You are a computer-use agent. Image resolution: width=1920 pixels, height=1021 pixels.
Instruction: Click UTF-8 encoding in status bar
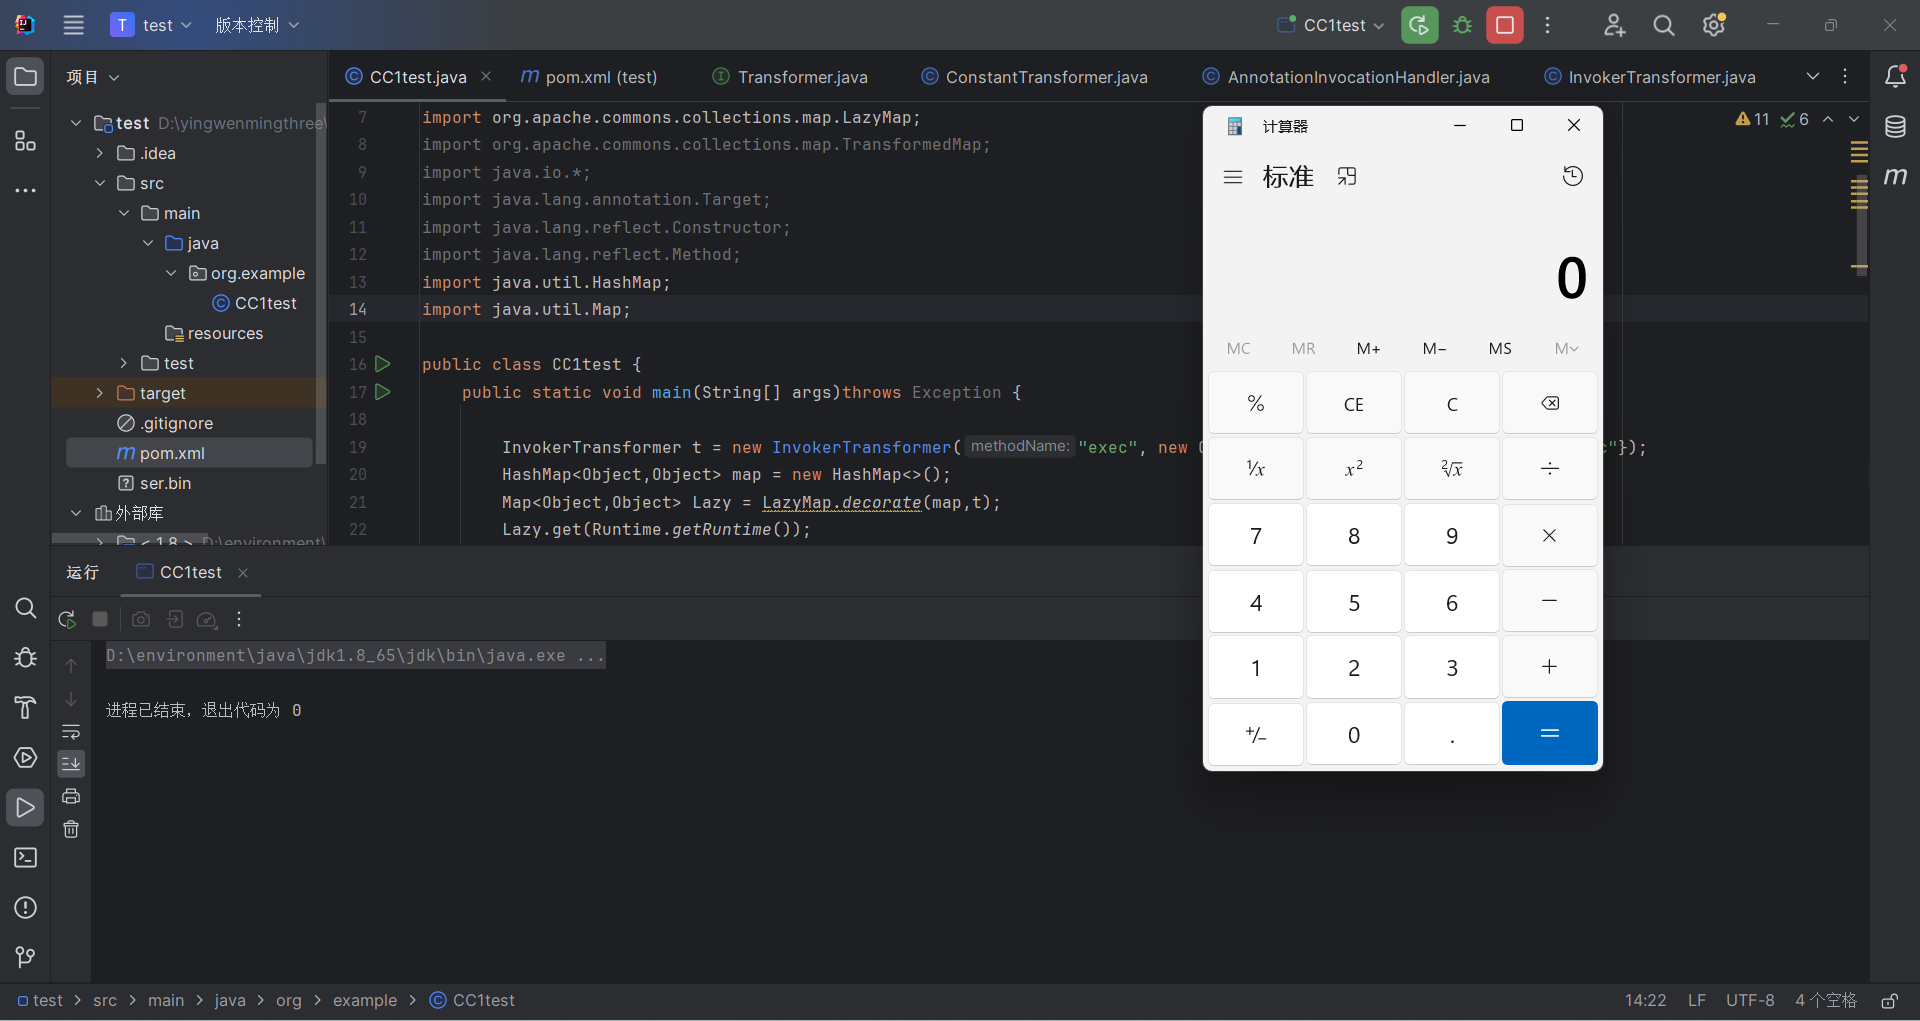coord(1750,1001)
